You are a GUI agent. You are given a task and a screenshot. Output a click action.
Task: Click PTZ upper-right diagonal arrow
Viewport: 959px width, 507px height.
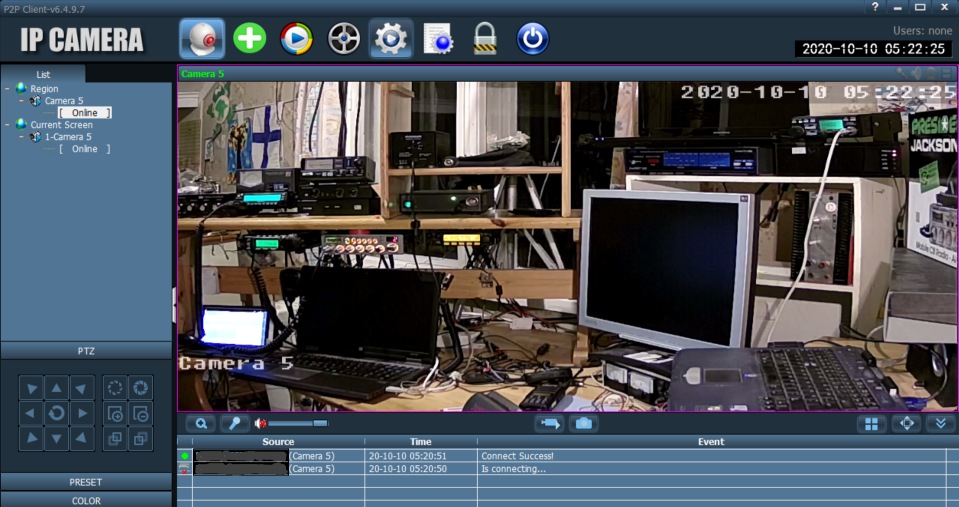click(82, 388)
